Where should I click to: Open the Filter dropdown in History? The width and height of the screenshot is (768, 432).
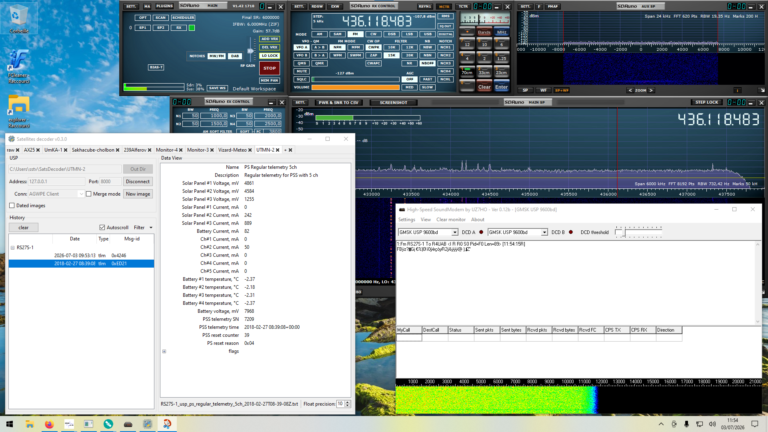[143, 227]
